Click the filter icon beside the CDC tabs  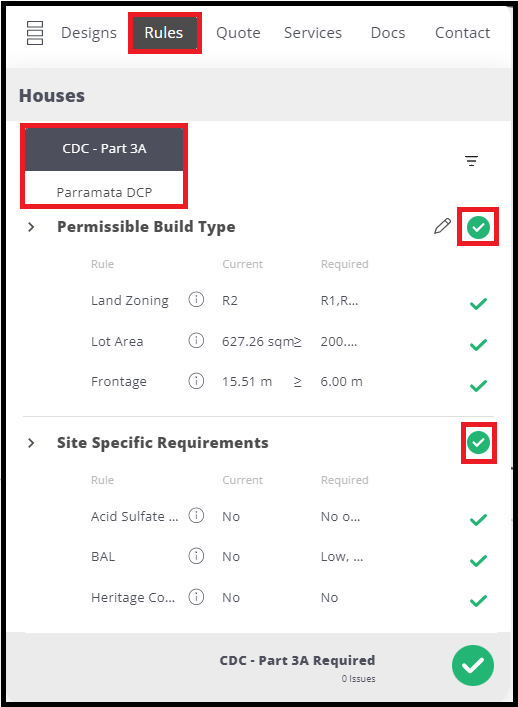(472, 161)
